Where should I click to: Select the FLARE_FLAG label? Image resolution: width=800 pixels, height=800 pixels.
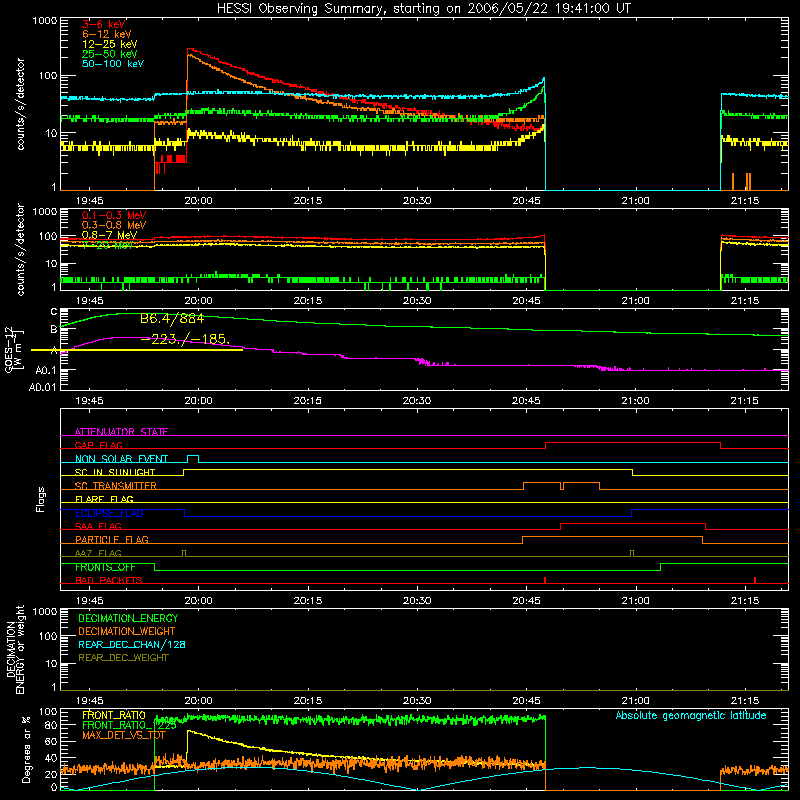pos(104,499)
